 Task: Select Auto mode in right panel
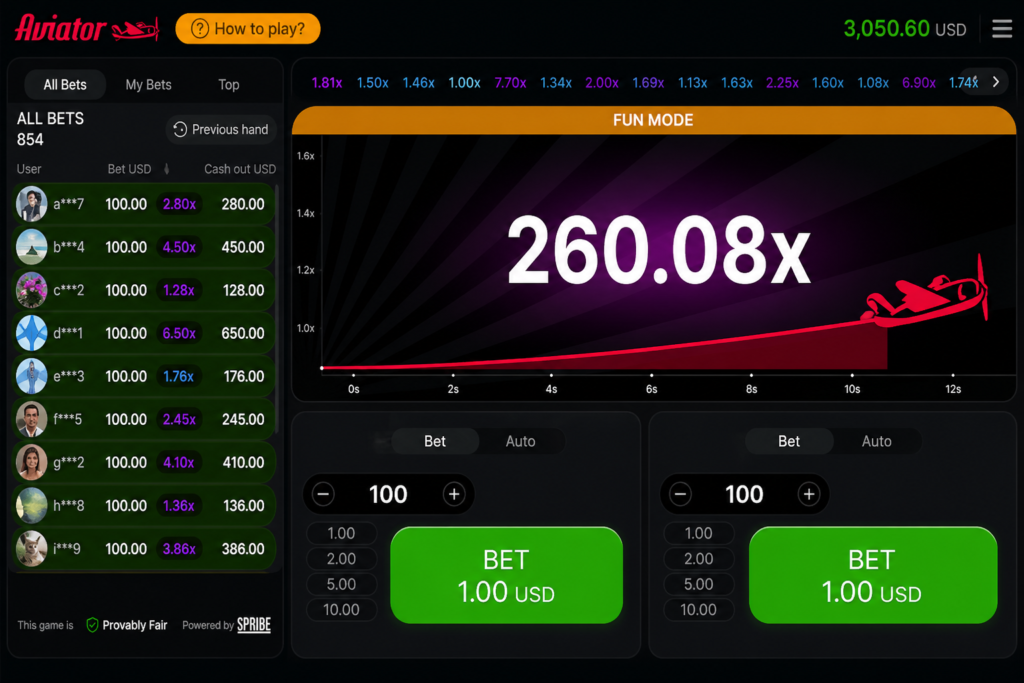point(876,441)
